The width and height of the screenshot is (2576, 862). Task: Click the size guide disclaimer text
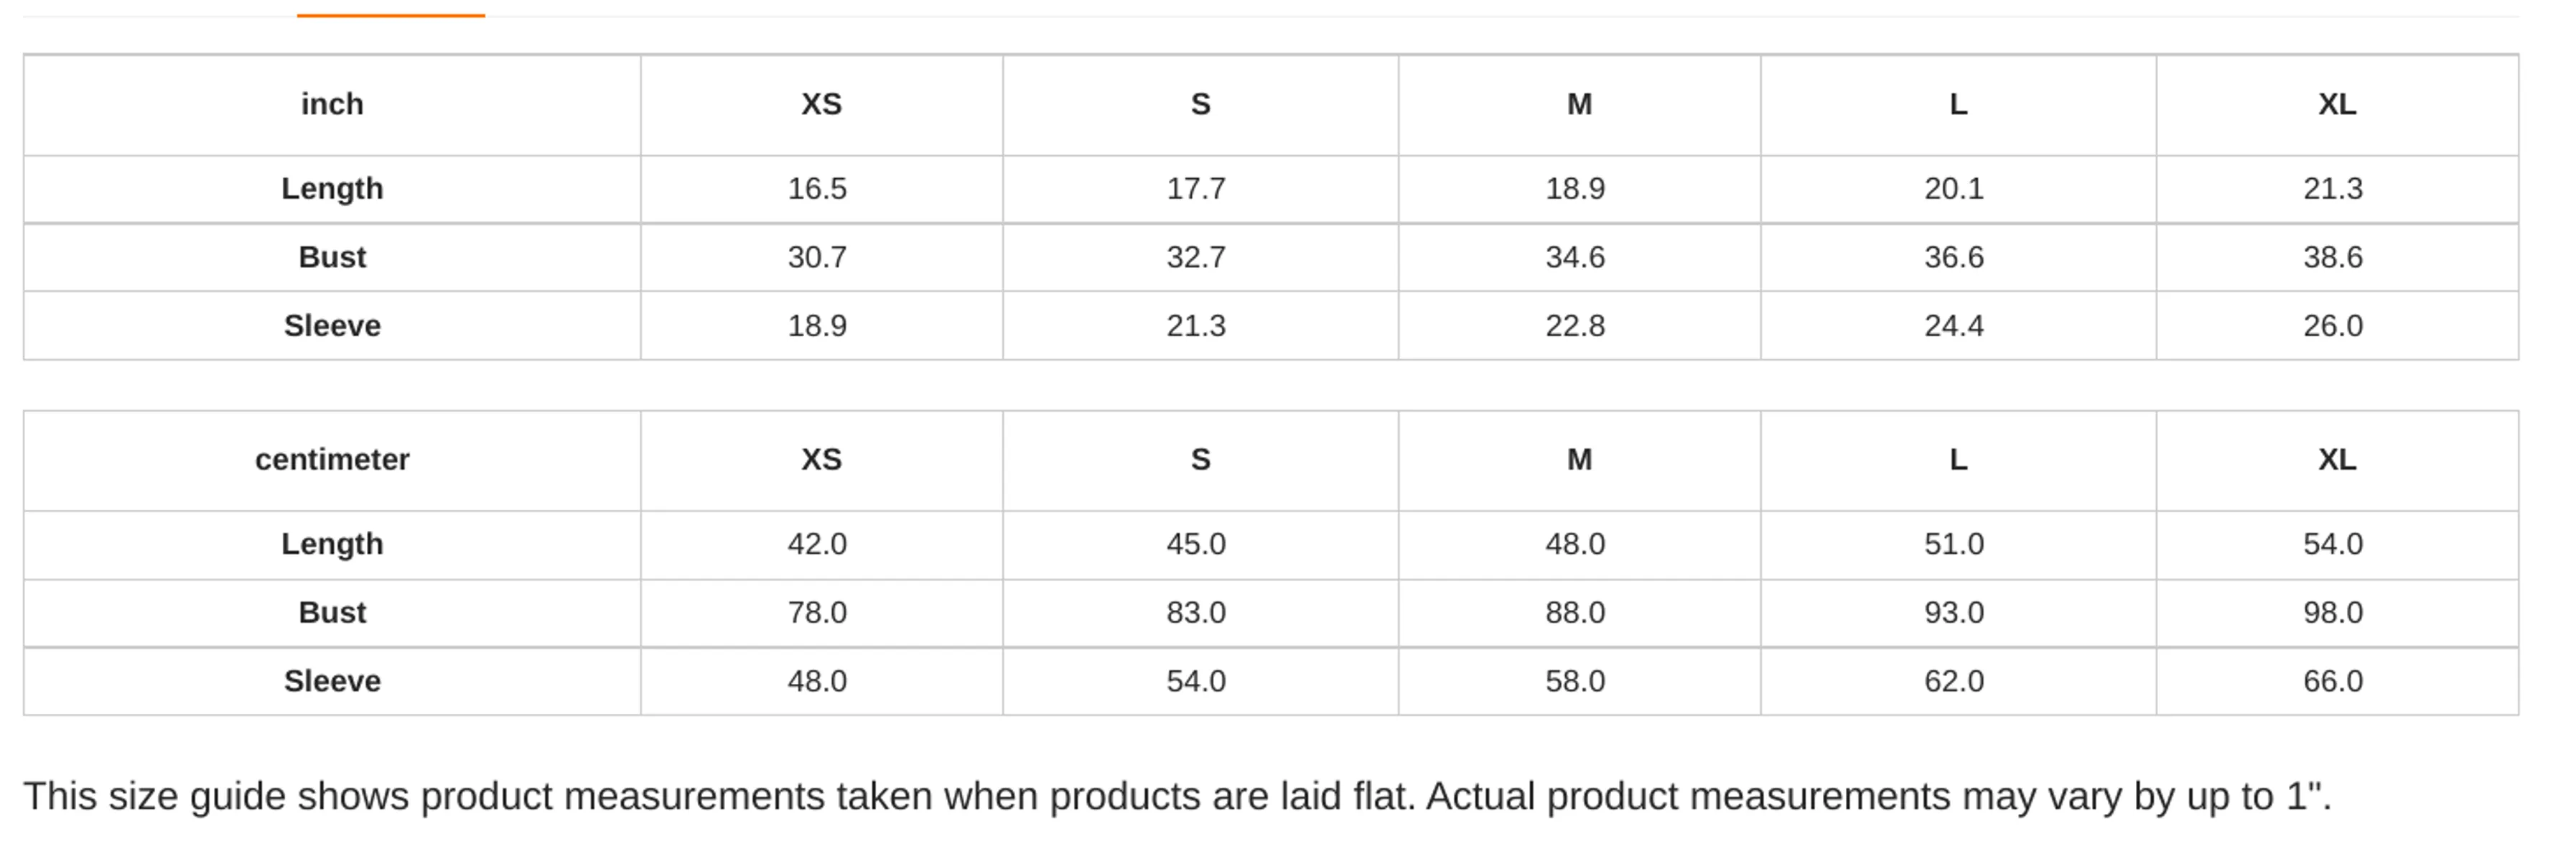coord(1177,797)
